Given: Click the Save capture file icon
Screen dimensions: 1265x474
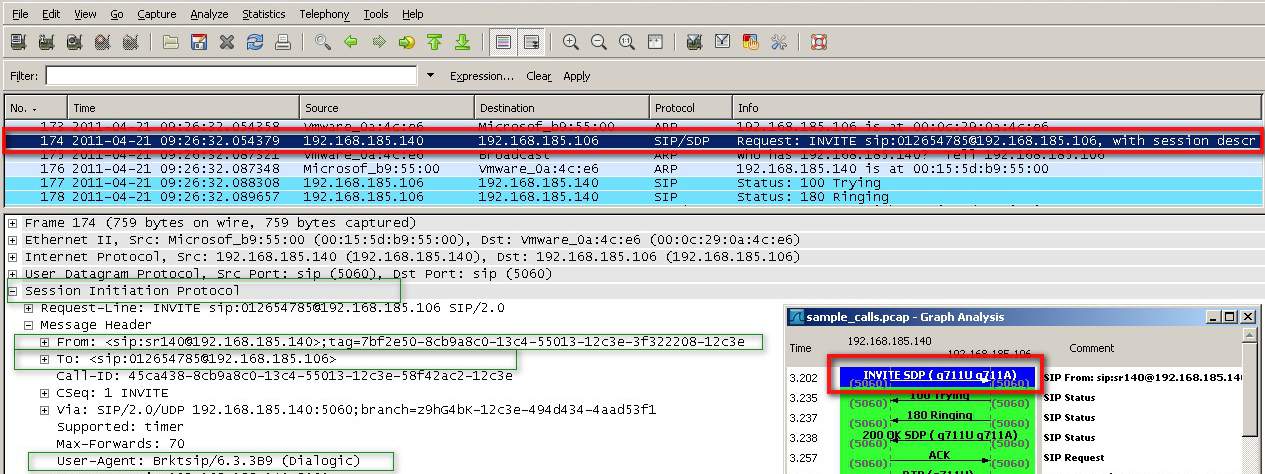Looking at the screenshot, I should point(199,42).
